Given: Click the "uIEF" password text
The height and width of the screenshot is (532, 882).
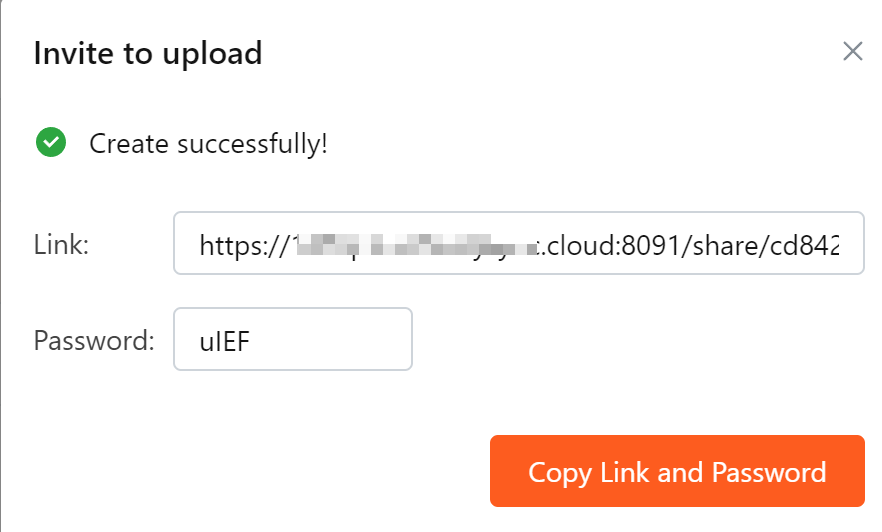Looking at the screenshot, I should pyautogui.click(x=224, y=341).
